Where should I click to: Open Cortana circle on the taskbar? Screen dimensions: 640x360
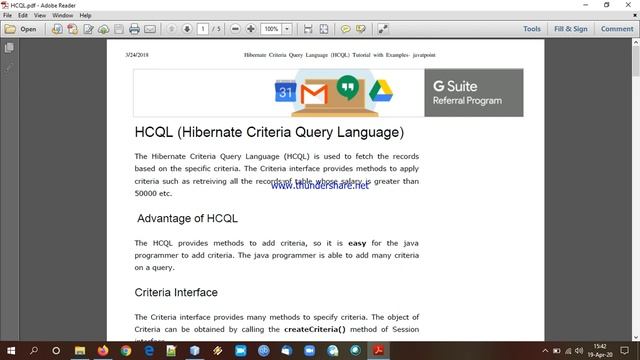(x=56, y=351)
